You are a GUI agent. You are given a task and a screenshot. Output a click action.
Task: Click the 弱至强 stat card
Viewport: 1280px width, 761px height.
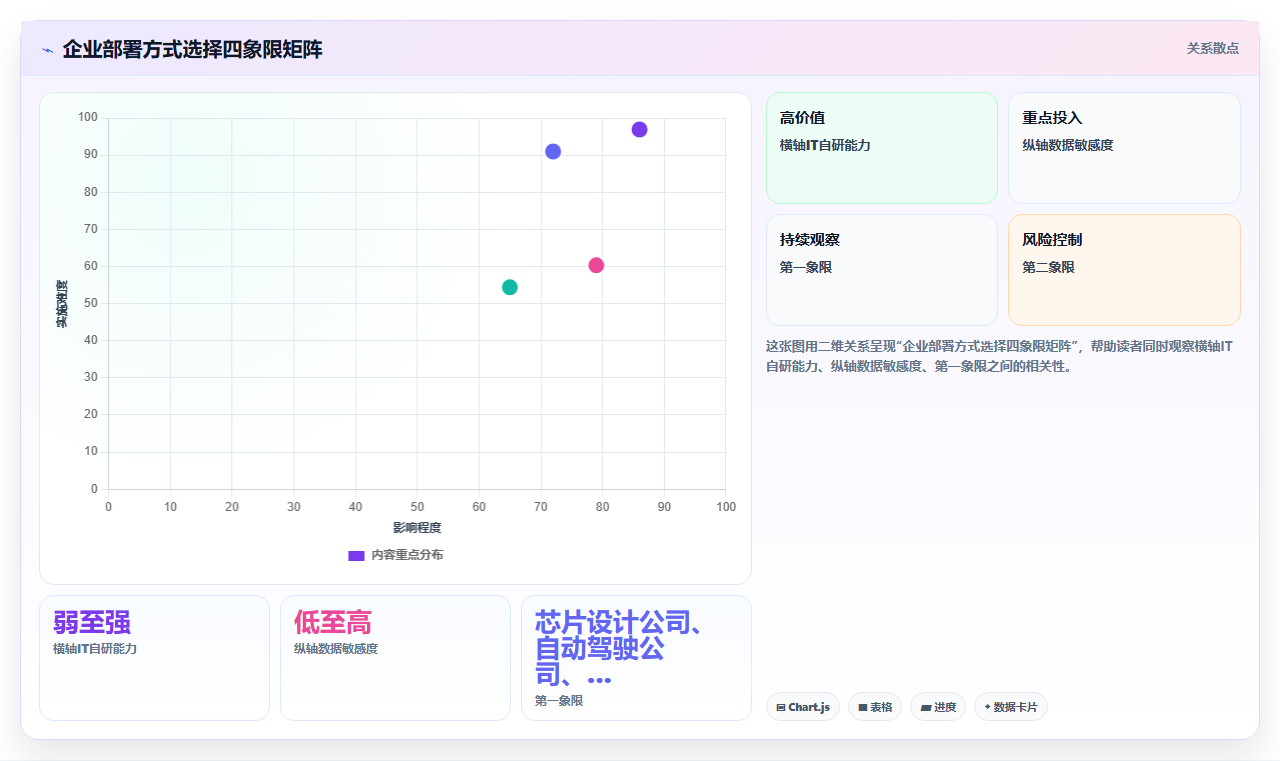coord(154,658)
